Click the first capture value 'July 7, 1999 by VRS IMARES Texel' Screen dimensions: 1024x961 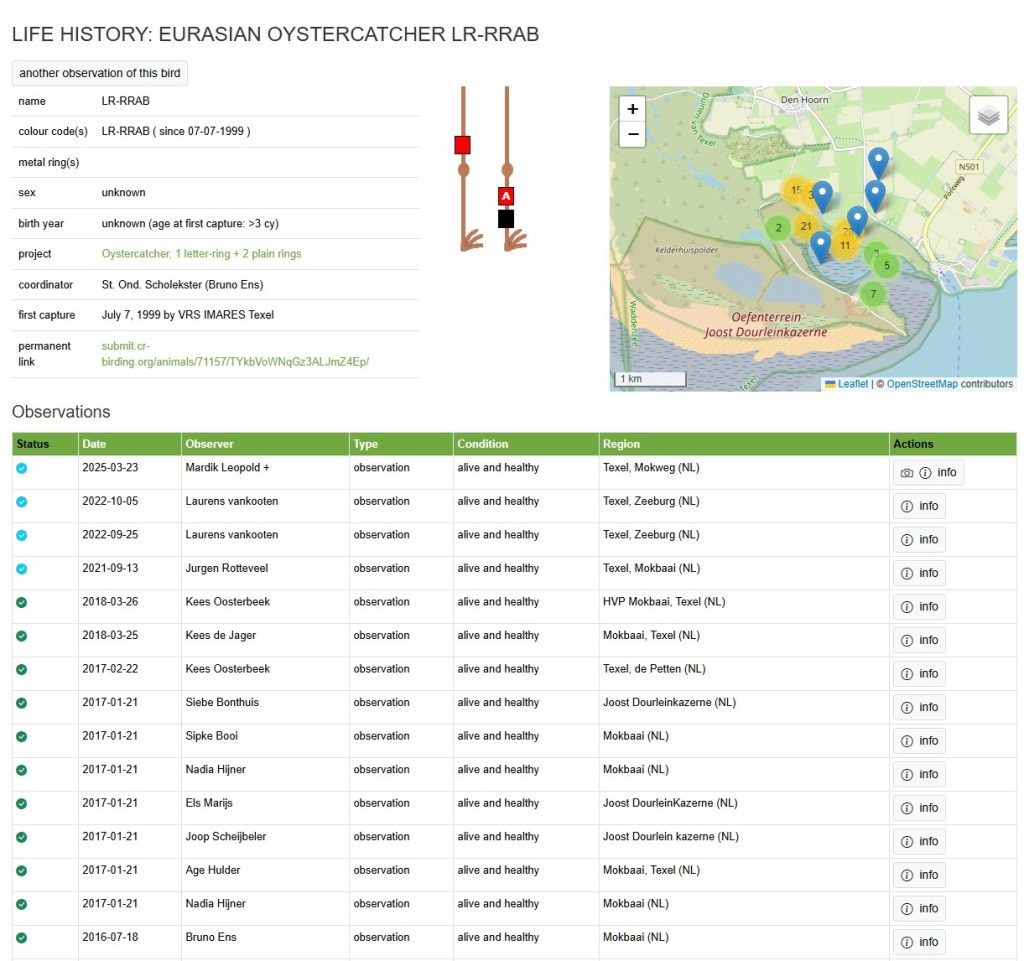187,315
